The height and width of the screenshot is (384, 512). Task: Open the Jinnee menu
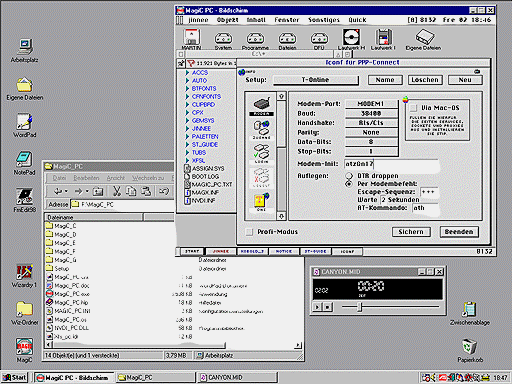[198, 20]
